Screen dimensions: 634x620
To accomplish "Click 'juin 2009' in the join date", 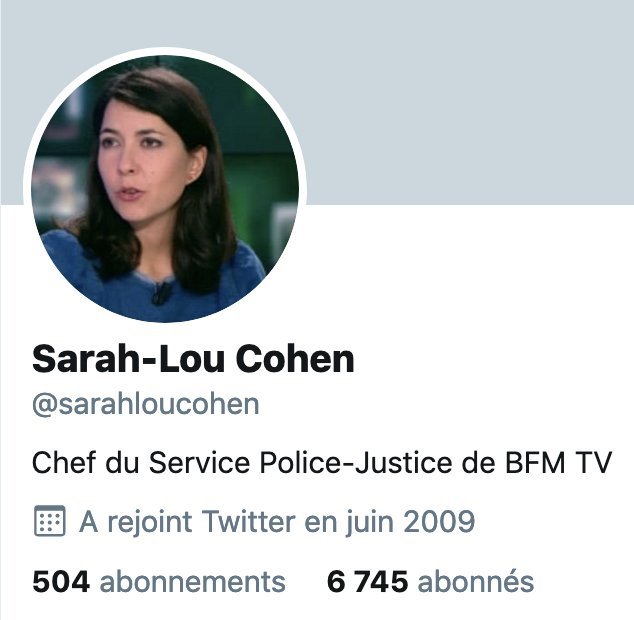I will (410, 522).
